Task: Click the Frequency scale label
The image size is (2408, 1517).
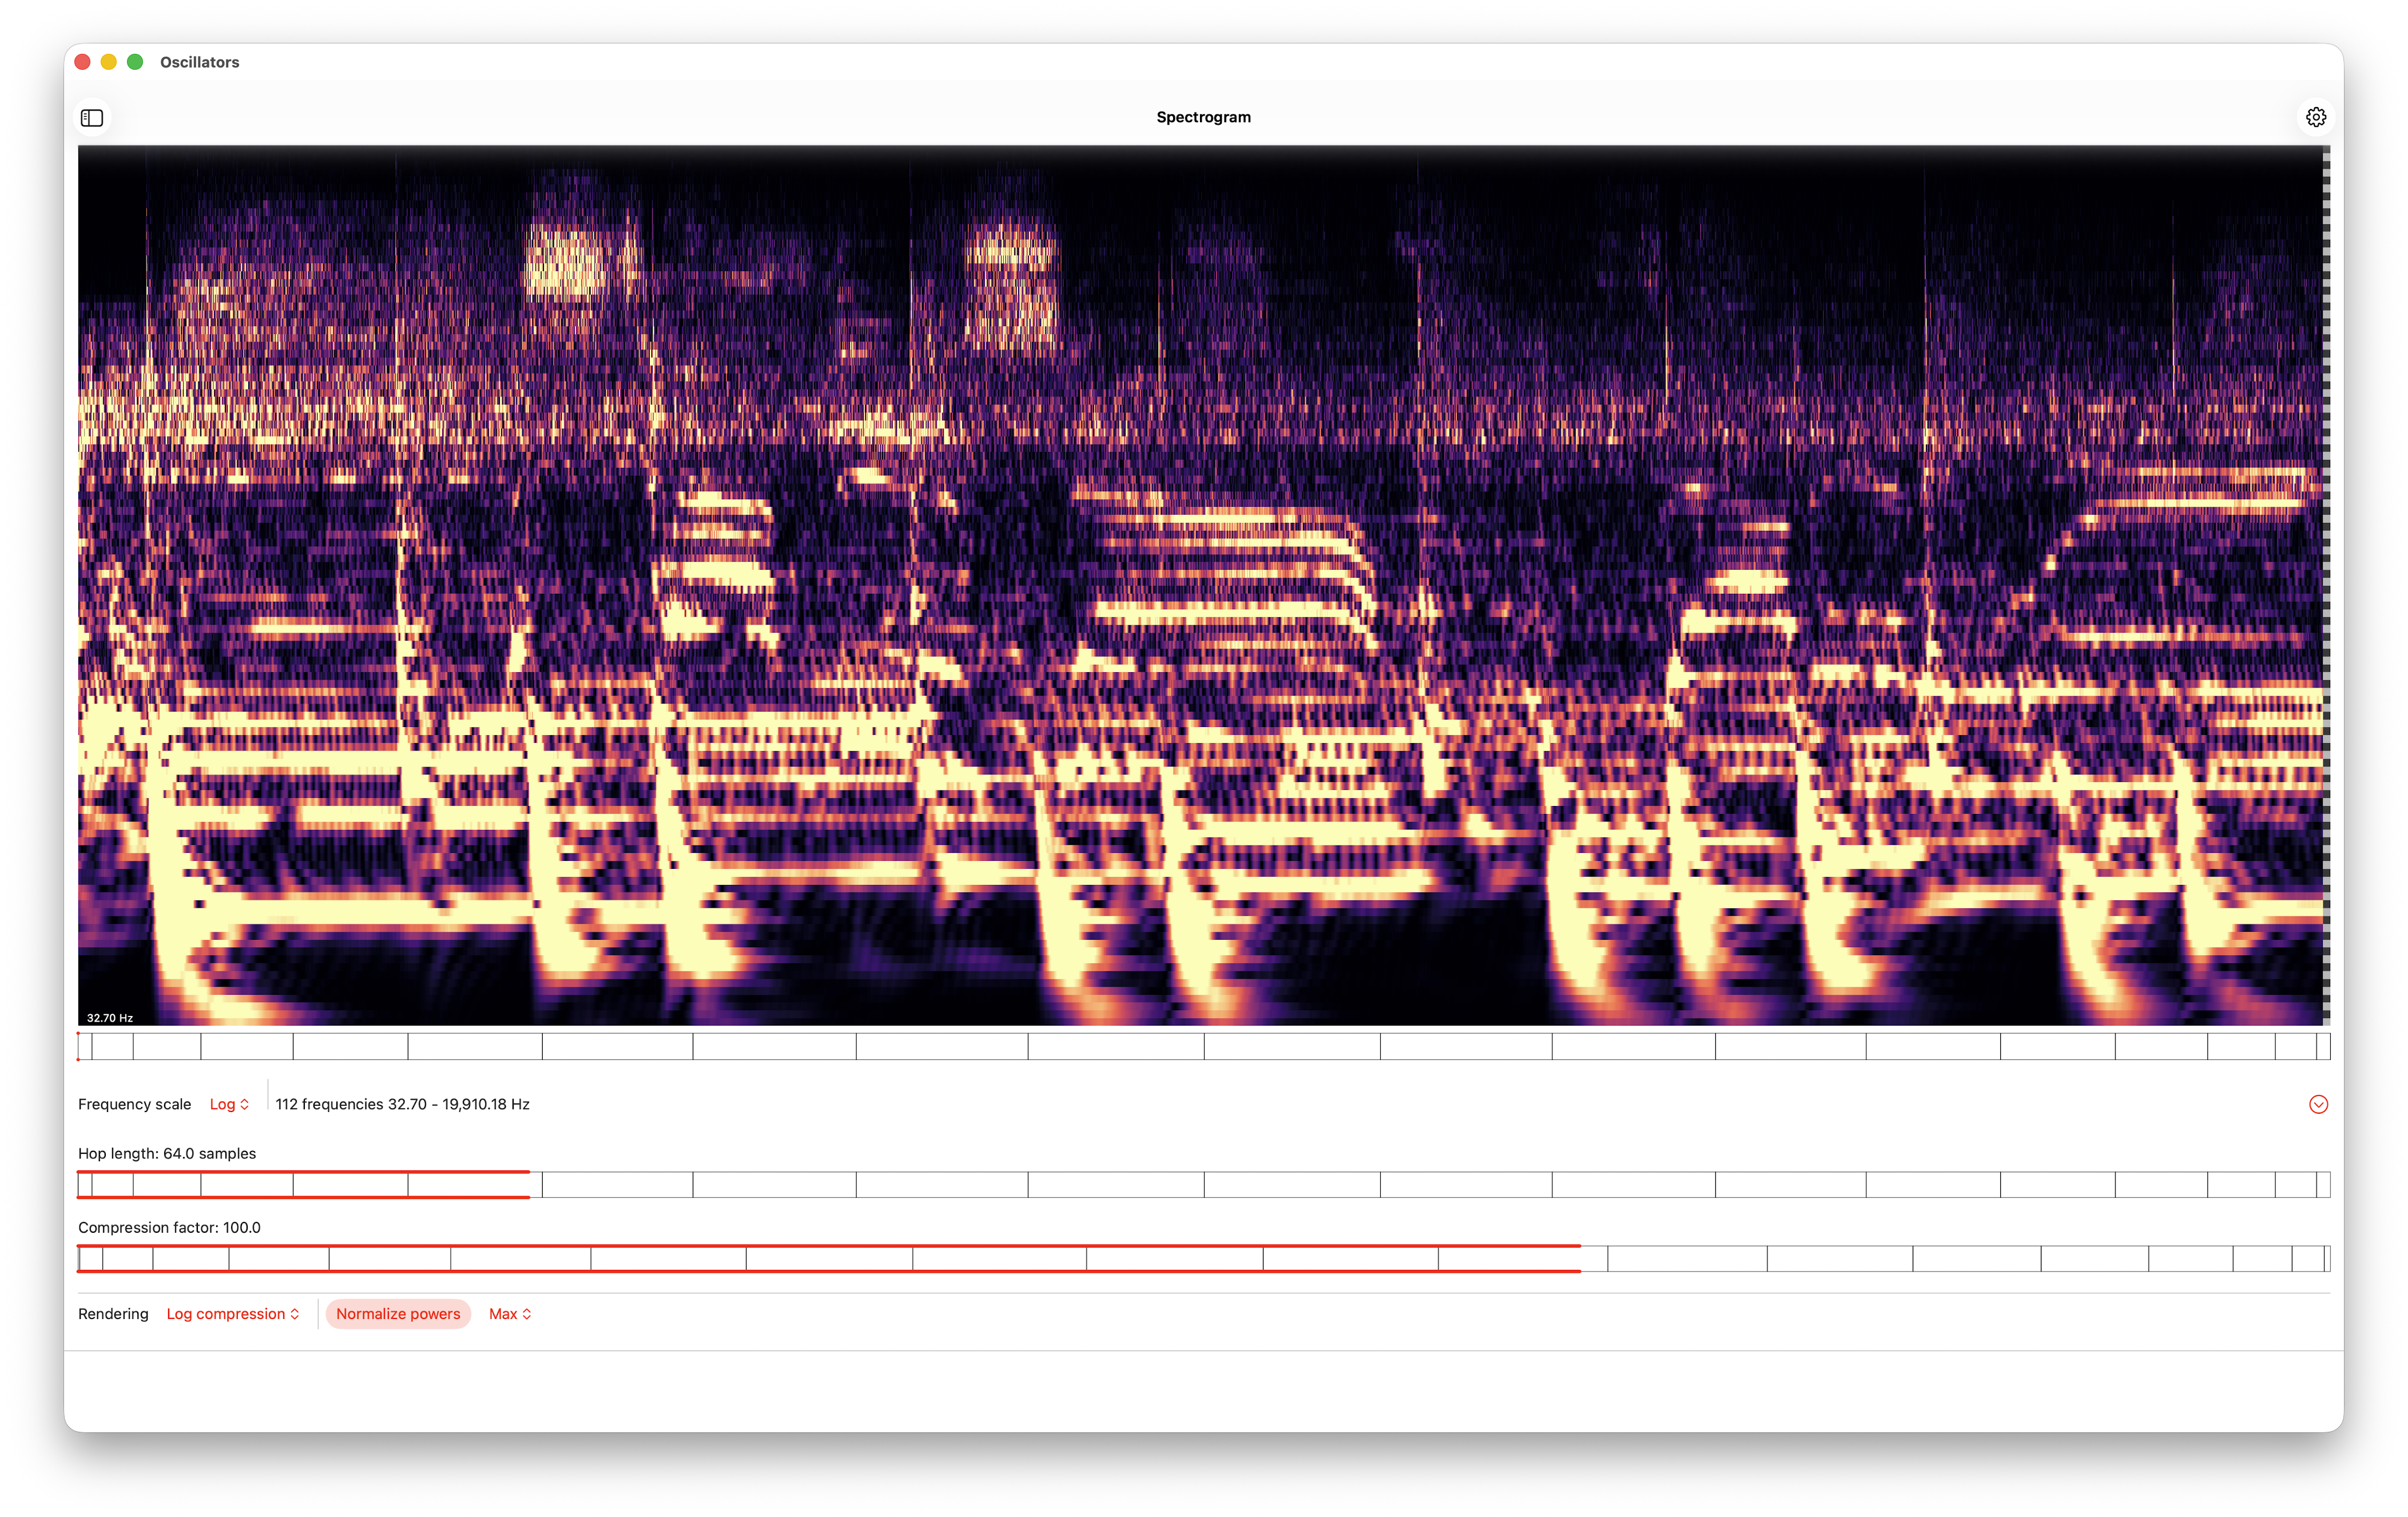Action: tap(134, 1104)
